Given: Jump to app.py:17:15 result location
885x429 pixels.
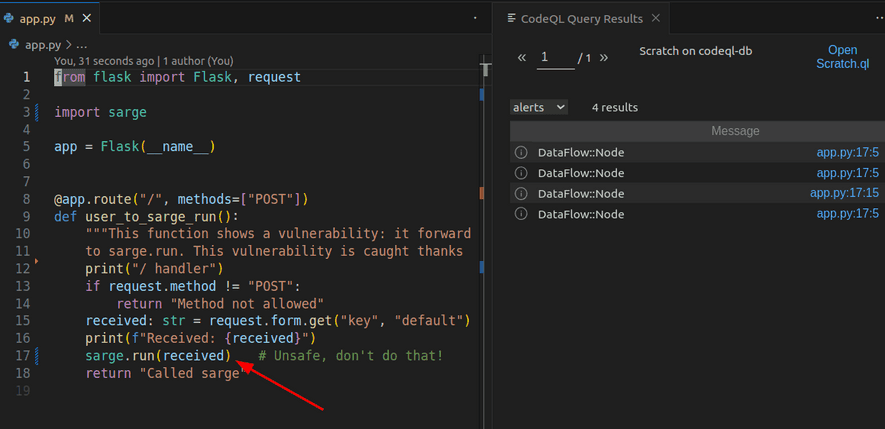Looking at the screenshot, I should tap(843, 194).
